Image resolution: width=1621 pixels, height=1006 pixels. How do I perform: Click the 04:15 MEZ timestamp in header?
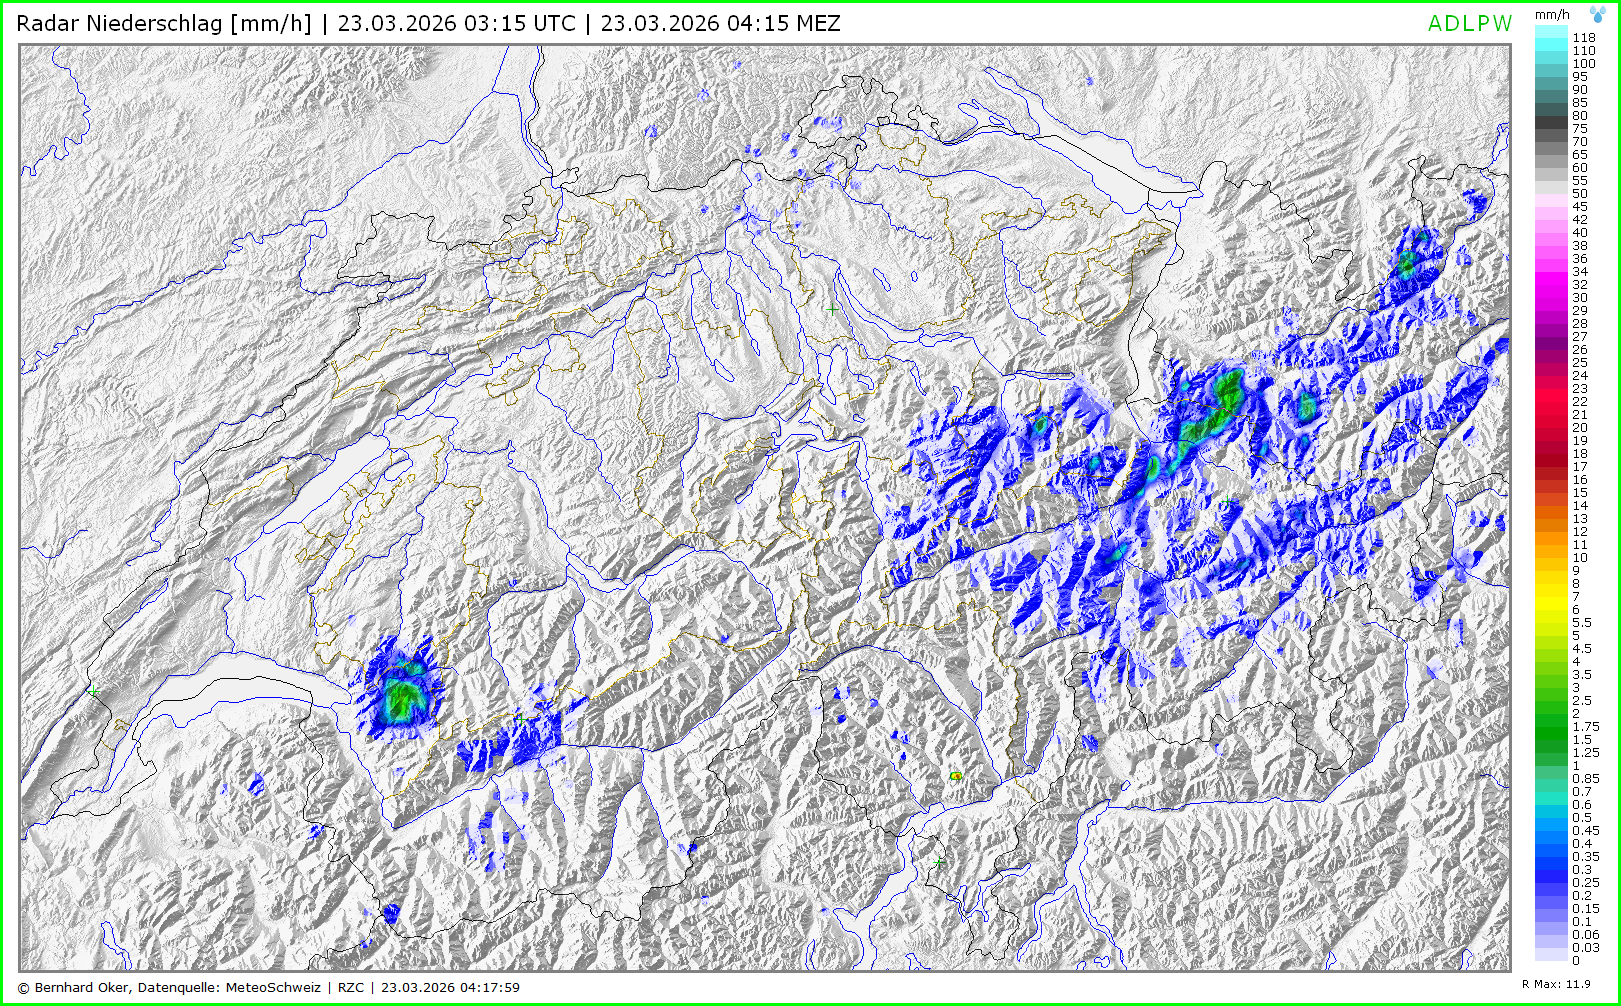coord(720,23)
